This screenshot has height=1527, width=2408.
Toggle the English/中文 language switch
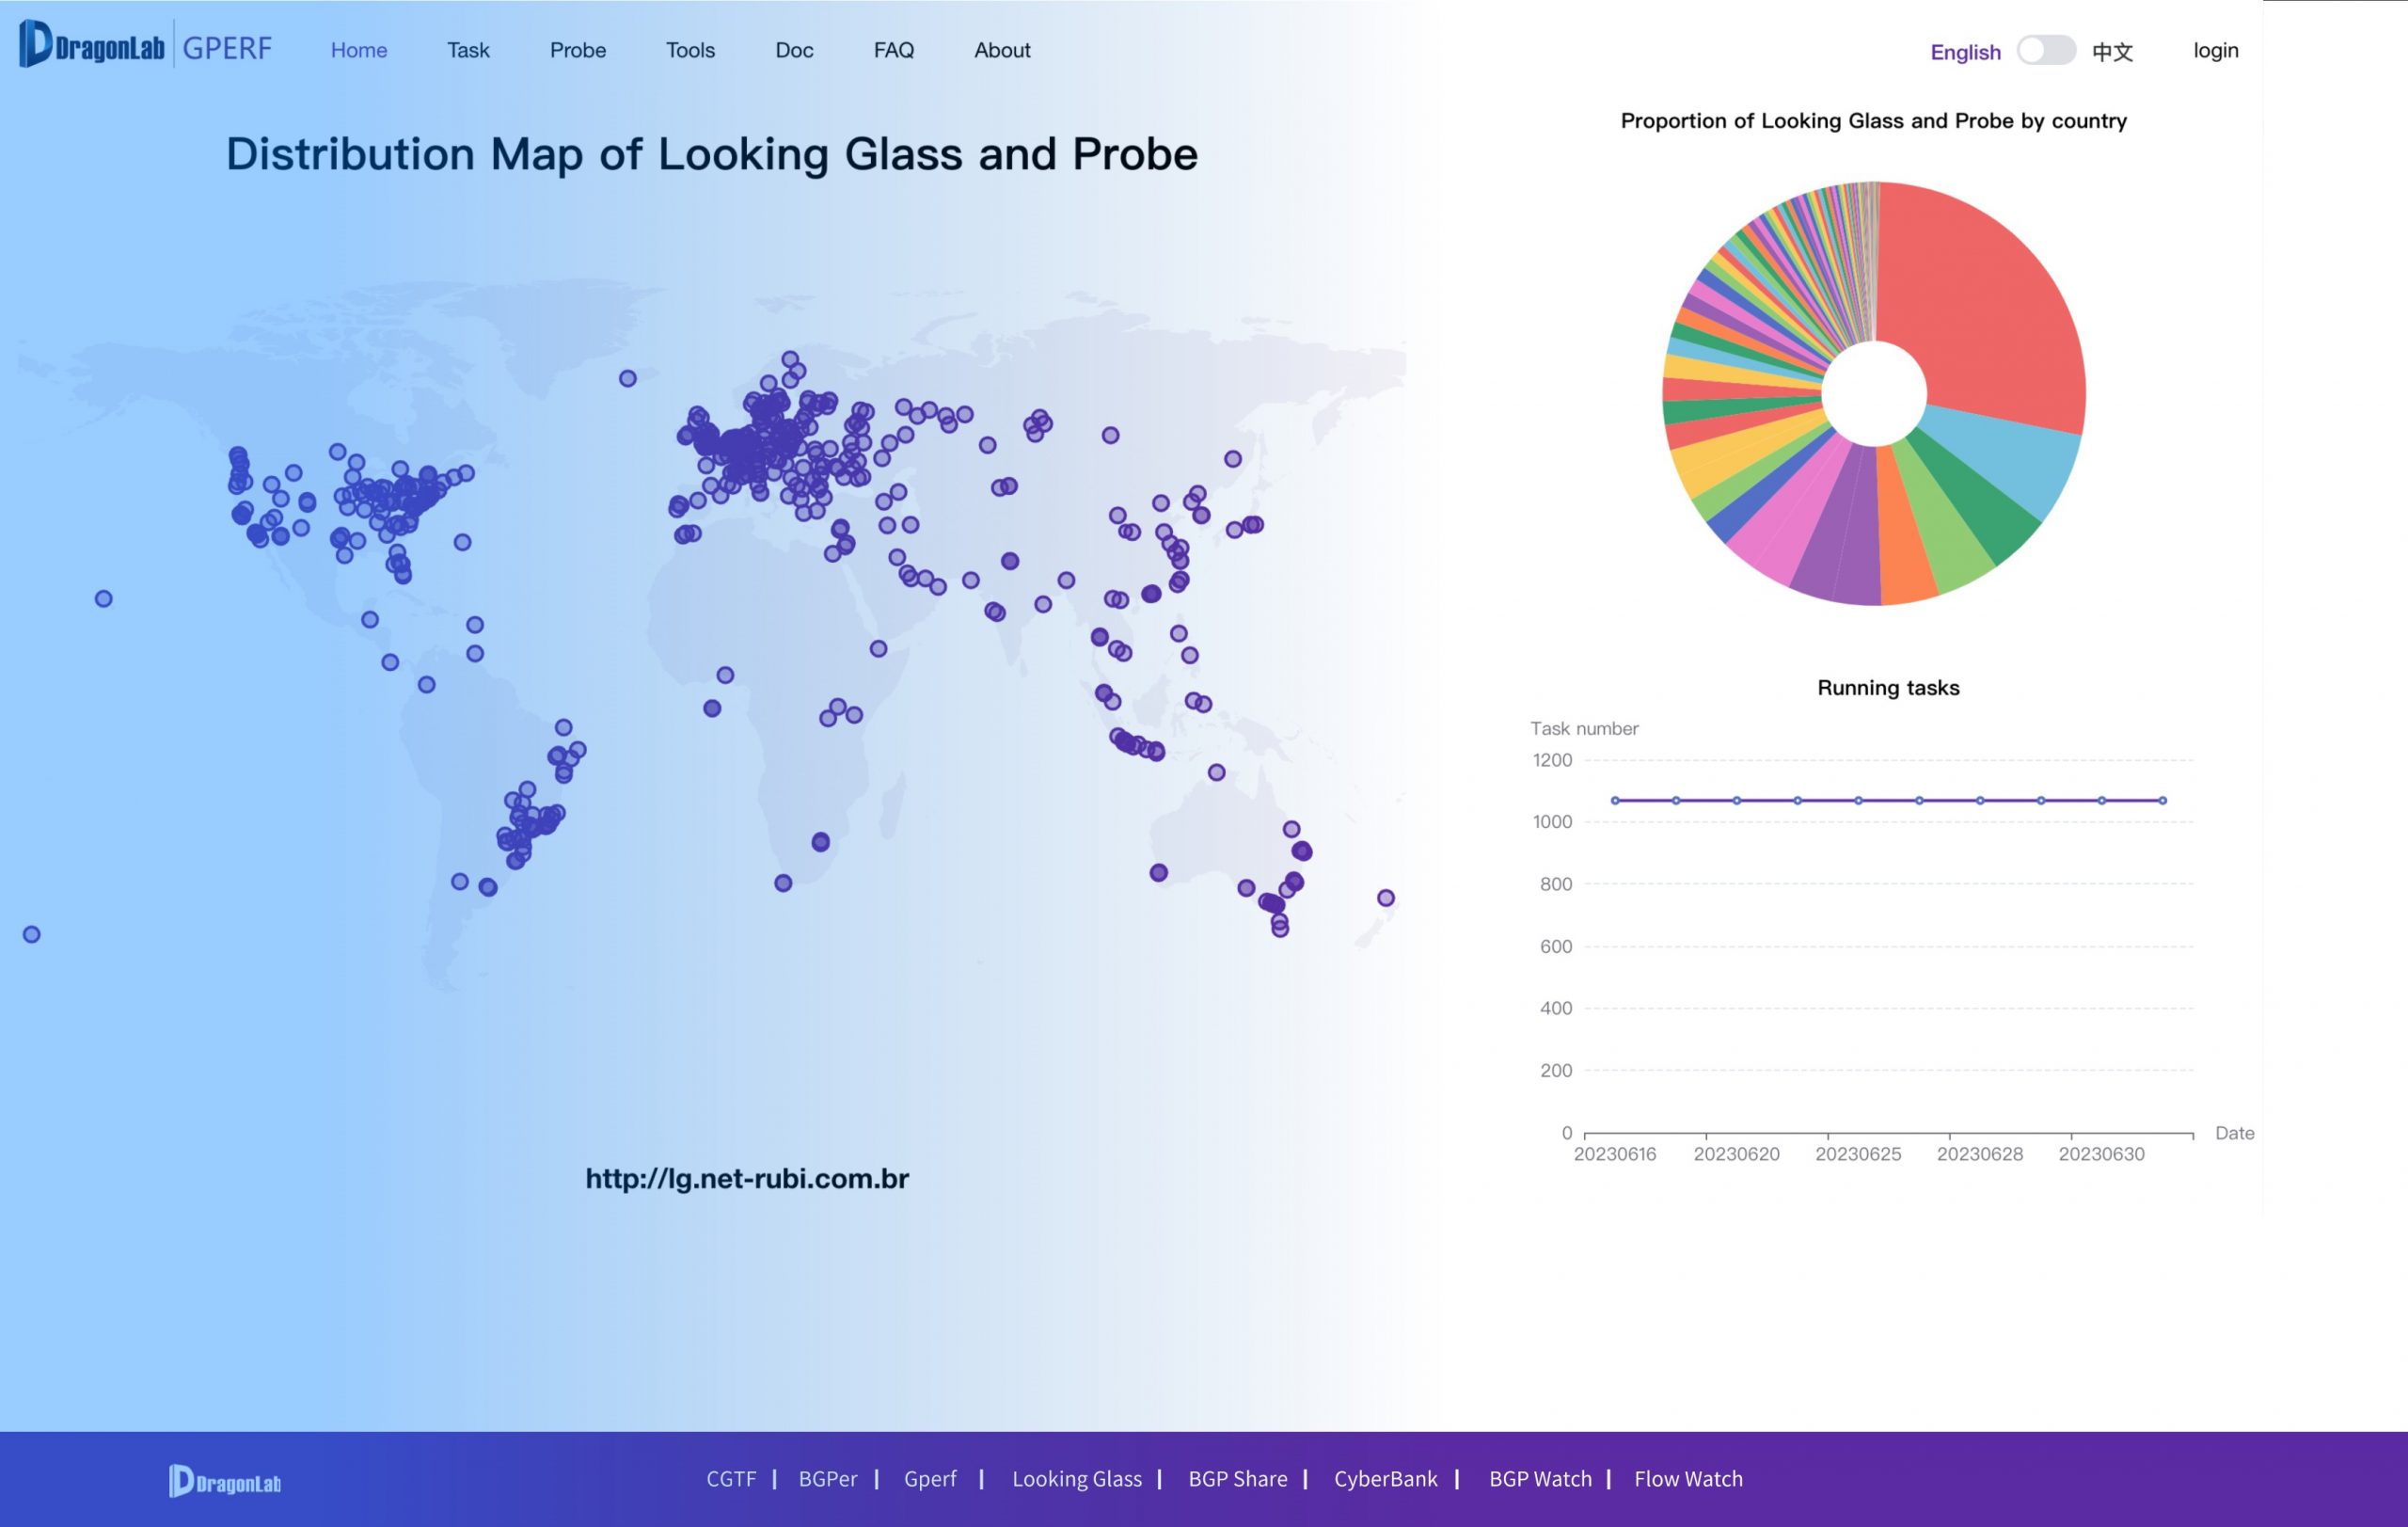pos(2045,50)
